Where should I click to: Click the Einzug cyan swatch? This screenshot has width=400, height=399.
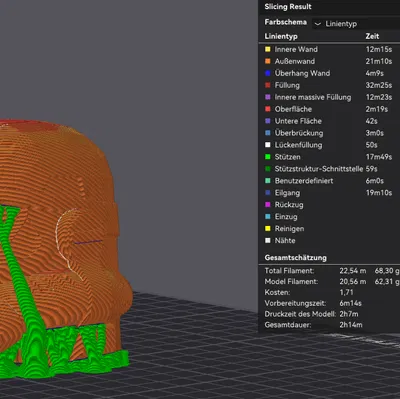pyautogui.click(x=268, y=217)
